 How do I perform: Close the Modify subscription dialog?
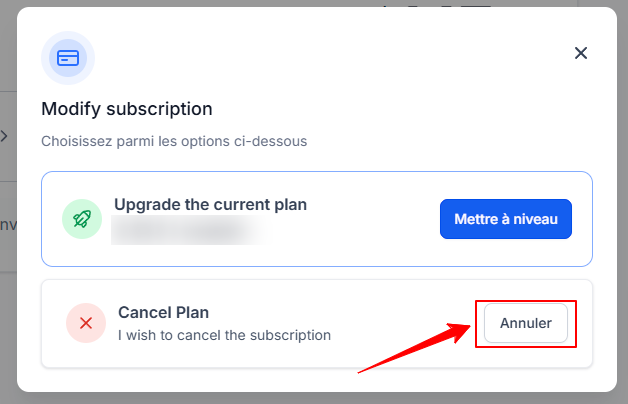point(581,53)
